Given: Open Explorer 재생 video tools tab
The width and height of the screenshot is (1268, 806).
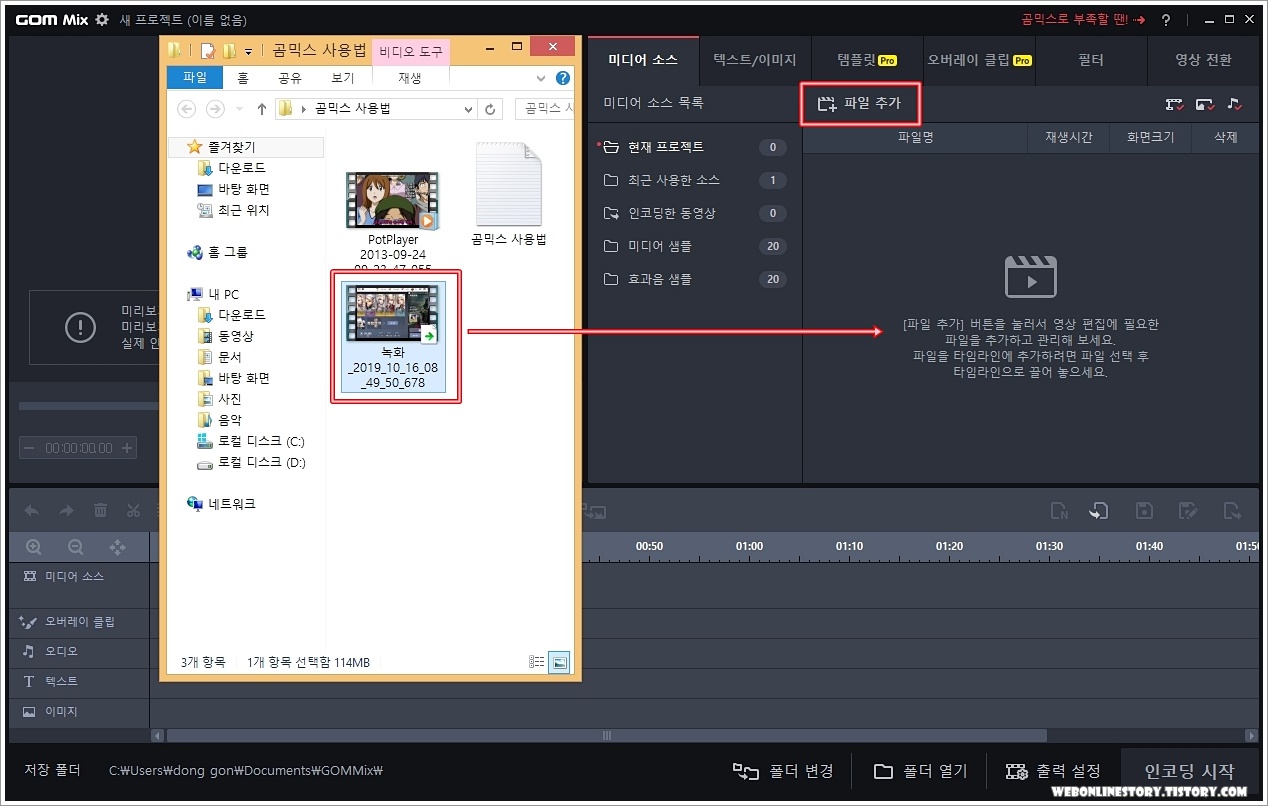Looking at the screenshot, I should pyautogui.click(x=410, y=78).
